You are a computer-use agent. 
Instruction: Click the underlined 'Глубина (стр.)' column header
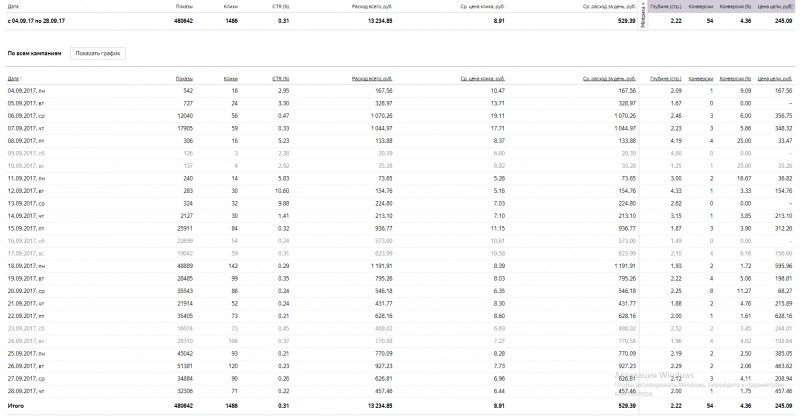click(665, 78)
